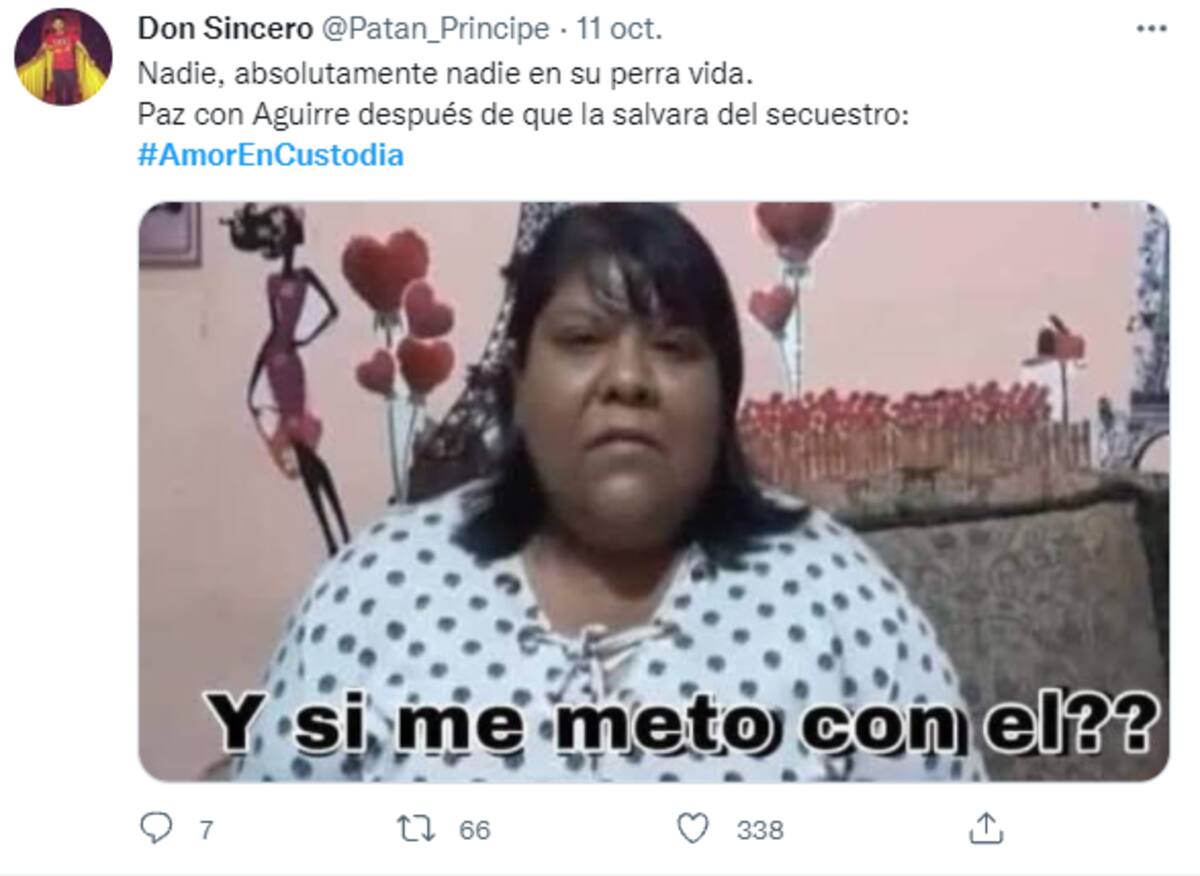Click the retweet count showing 66
Viewport: 1200px width, 876px height.
(x=475, y=830)
